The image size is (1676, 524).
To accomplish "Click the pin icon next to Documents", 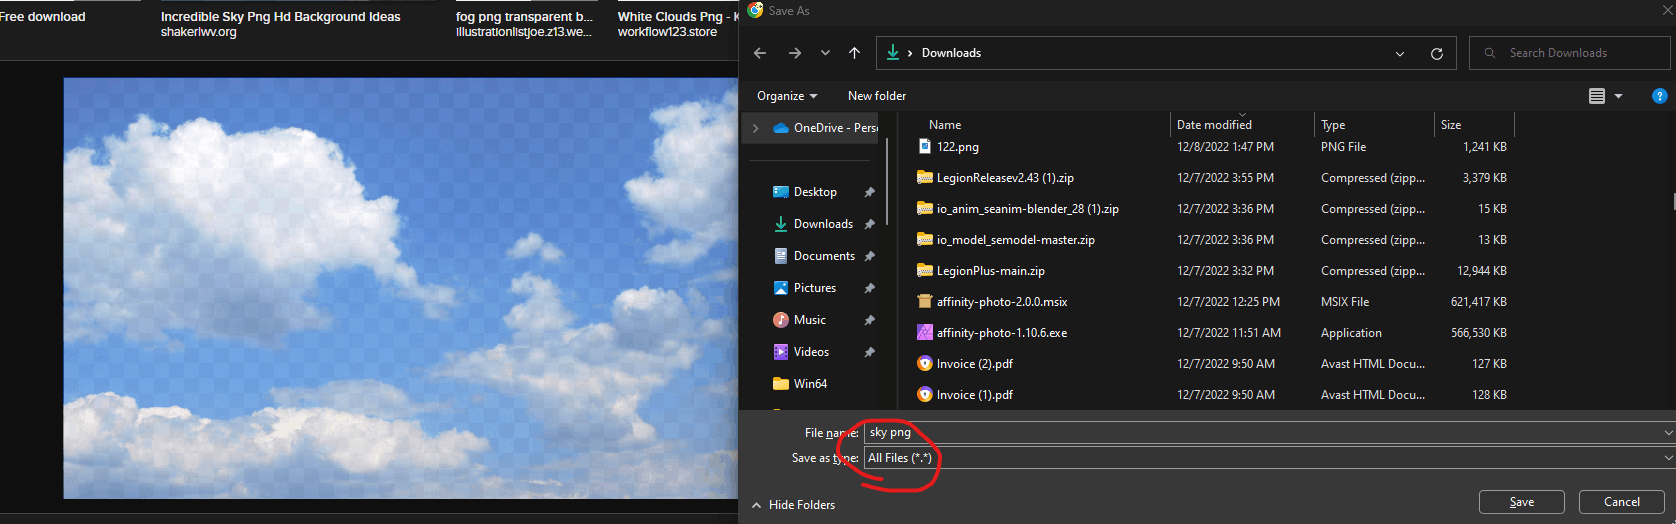I will [x=869, y=256].
